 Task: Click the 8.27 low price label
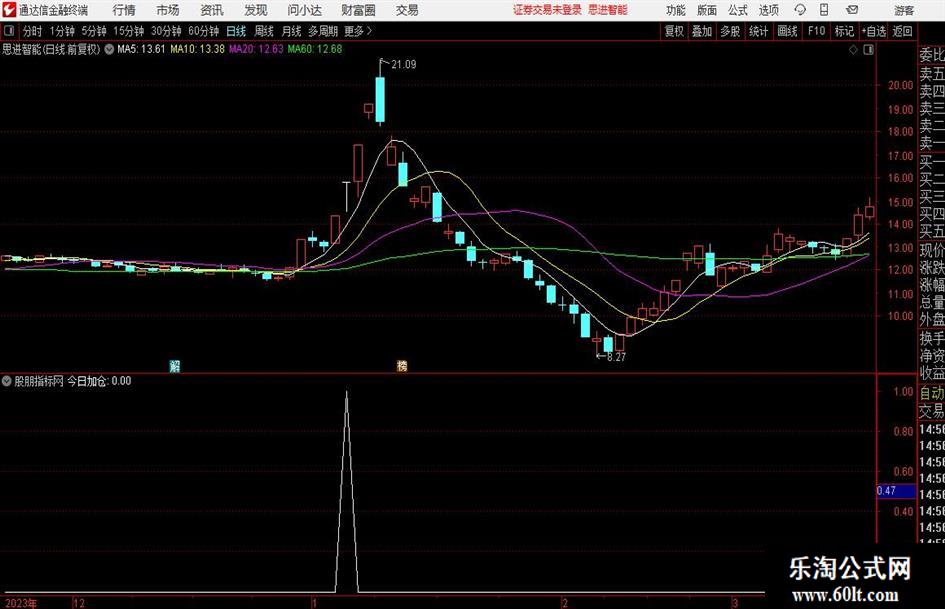[x=617, y=357]
